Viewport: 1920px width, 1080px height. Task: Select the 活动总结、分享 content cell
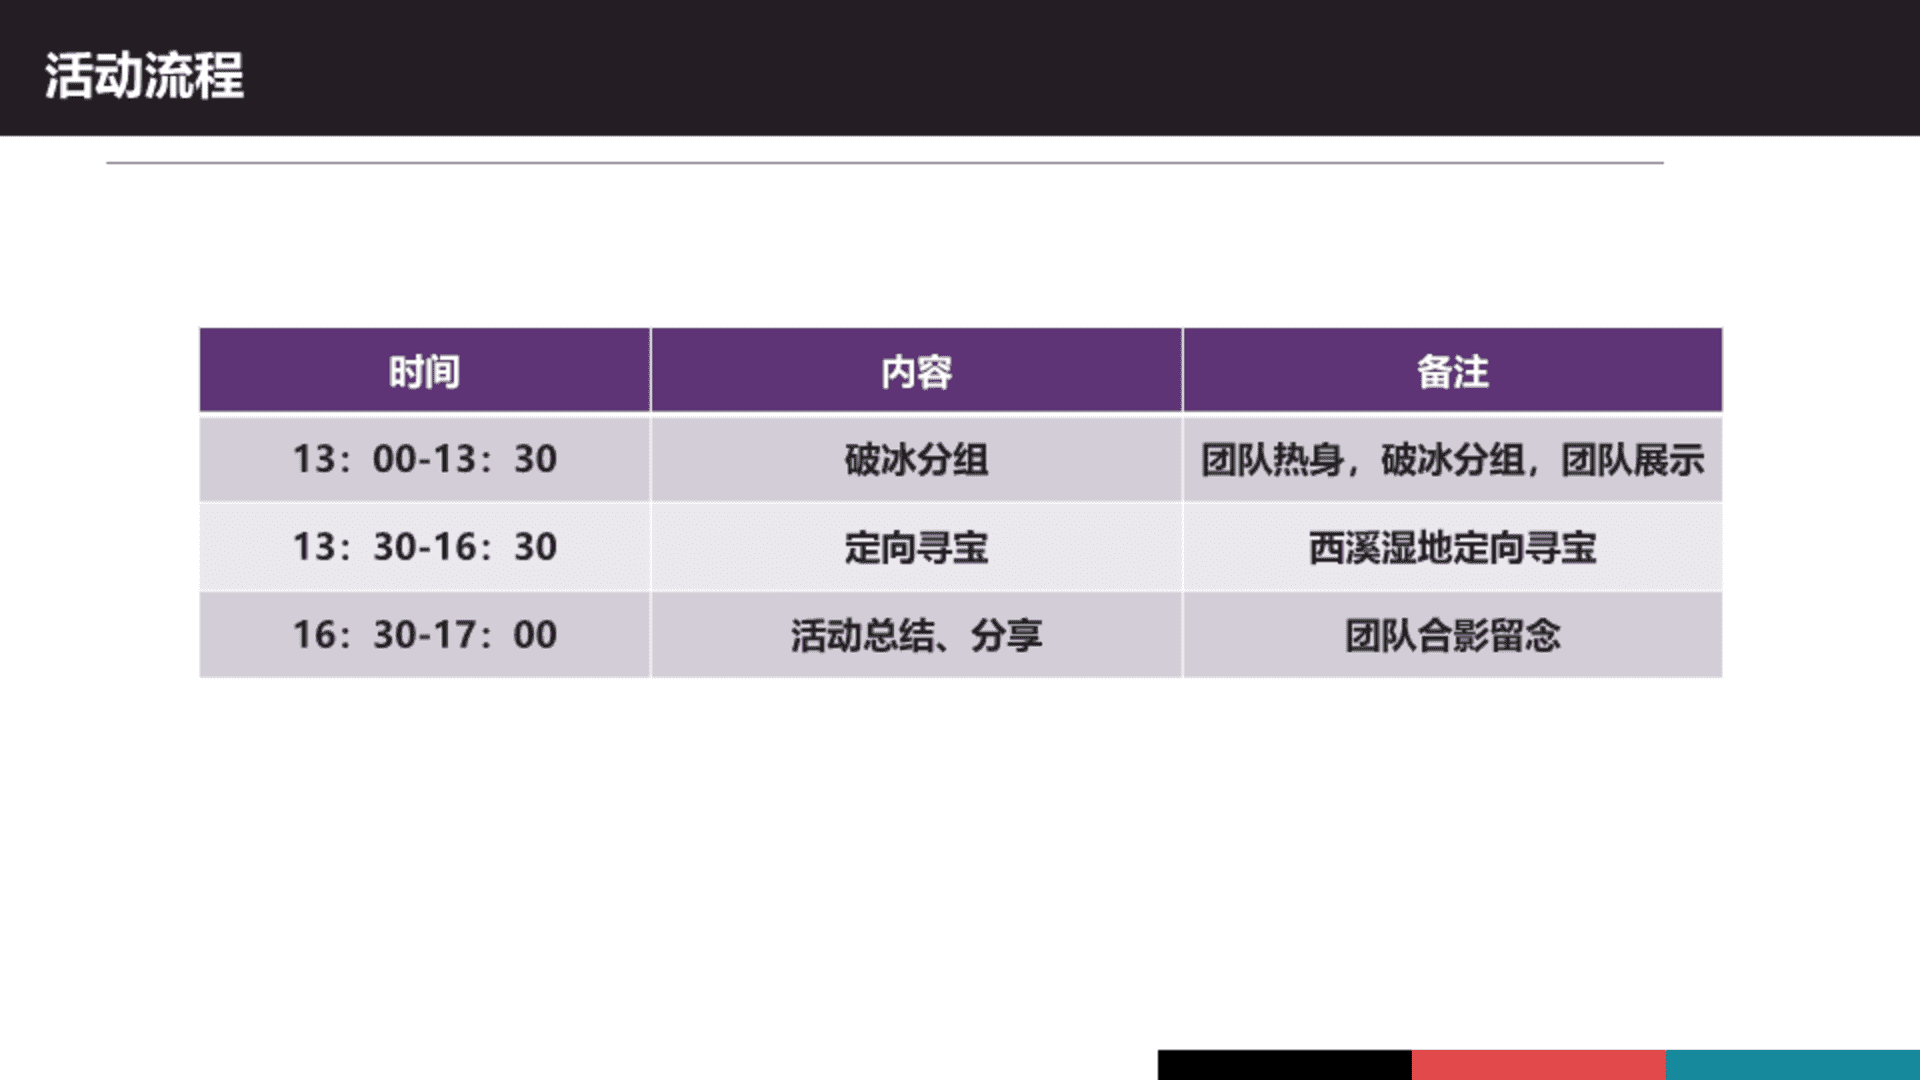coord(916,635)
